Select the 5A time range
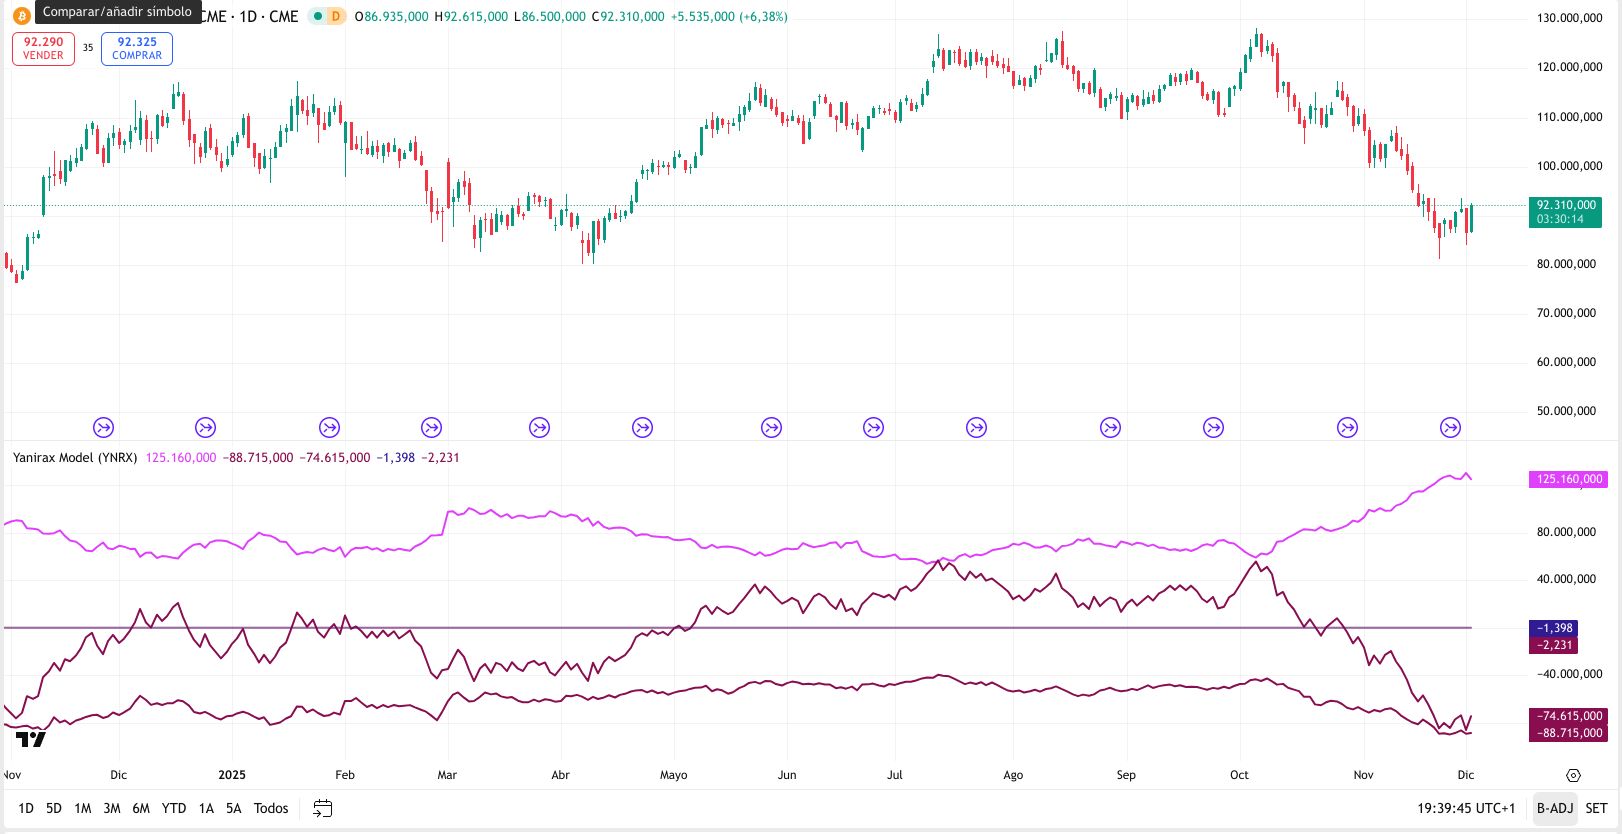Image resolution: width=1622 pixels, height=834 pixels. 234,808
